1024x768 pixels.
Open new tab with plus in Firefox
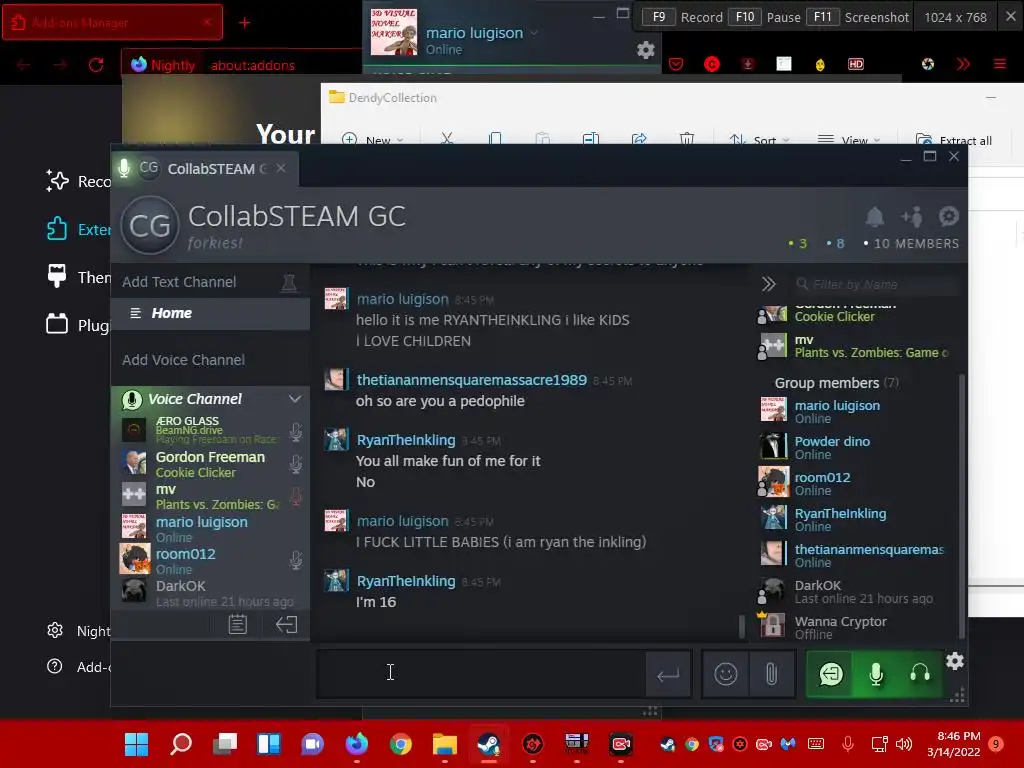[244, 23]
